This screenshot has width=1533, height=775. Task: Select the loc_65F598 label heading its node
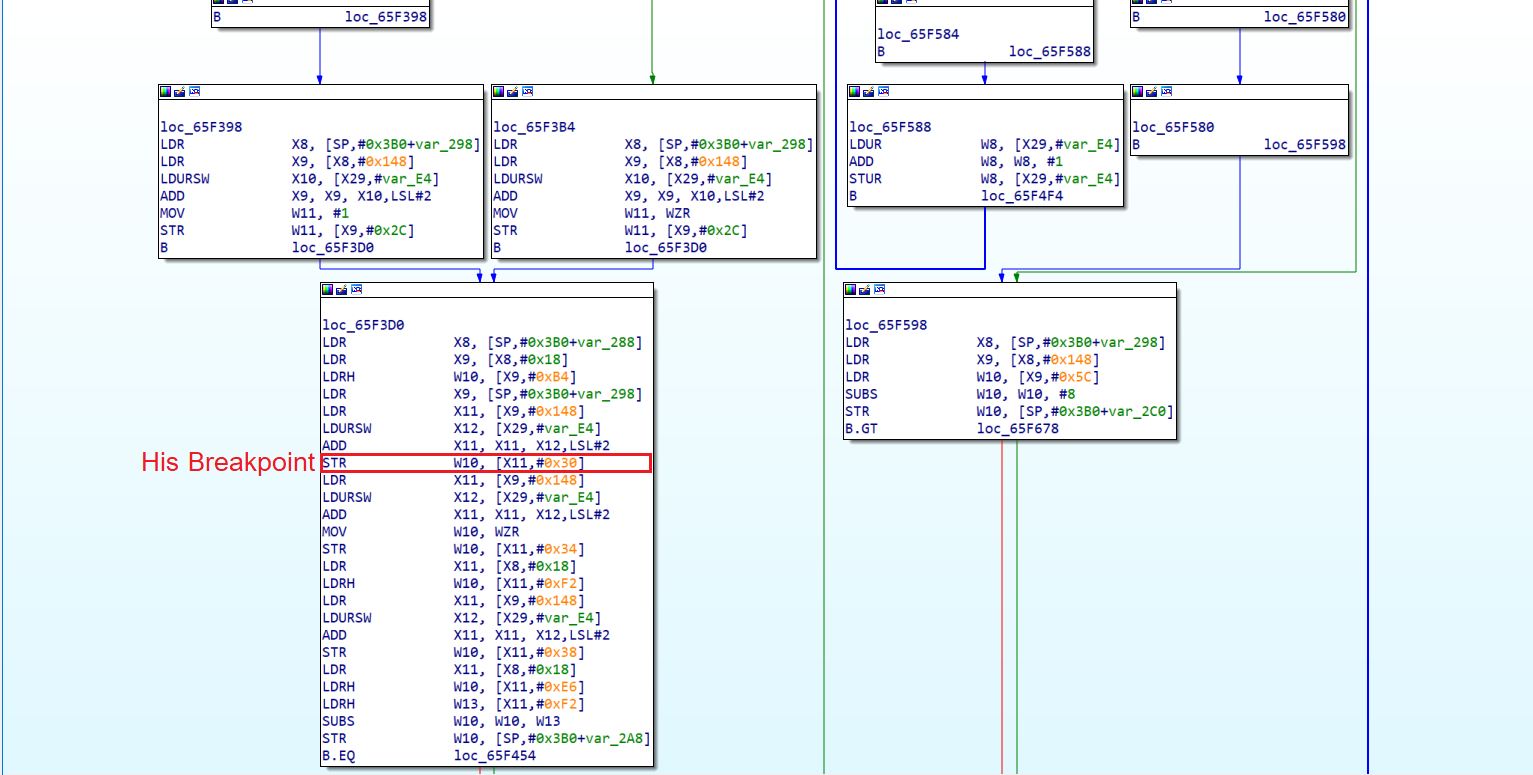(886, 325)
